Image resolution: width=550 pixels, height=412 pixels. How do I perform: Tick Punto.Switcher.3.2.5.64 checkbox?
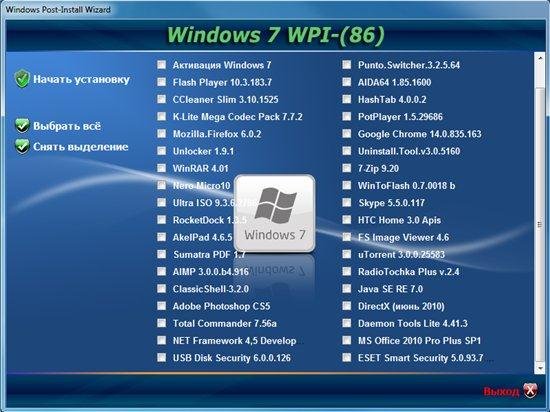point(347,65)
